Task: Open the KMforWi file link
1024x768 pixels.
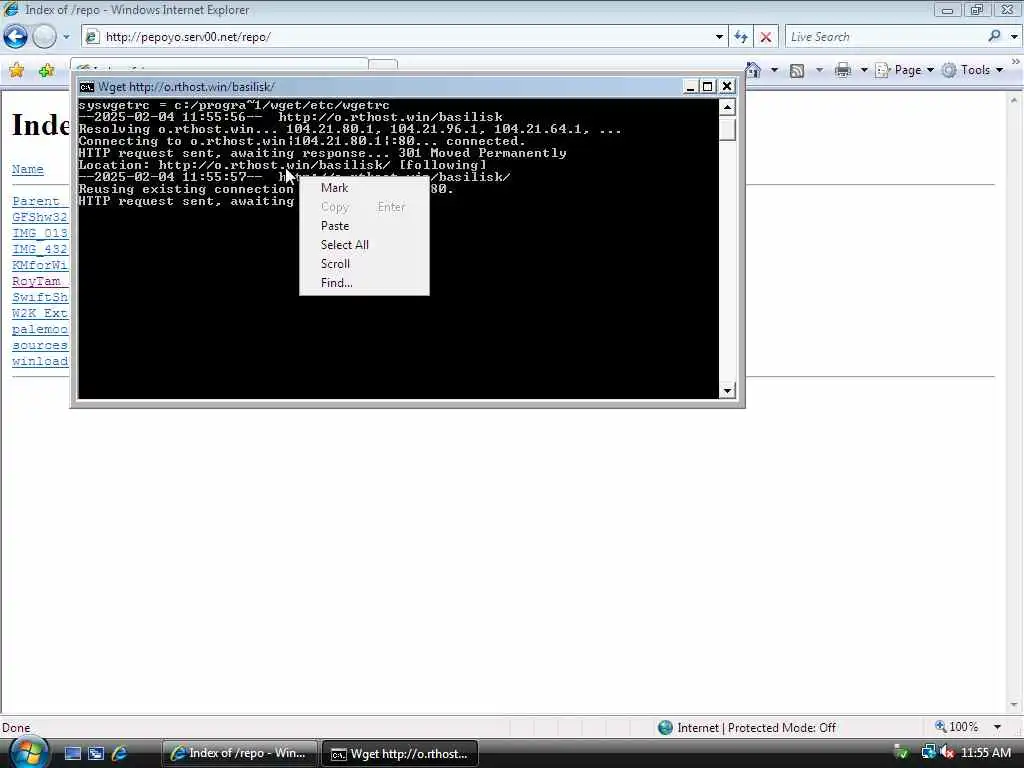Action: [x=40, y=265]
